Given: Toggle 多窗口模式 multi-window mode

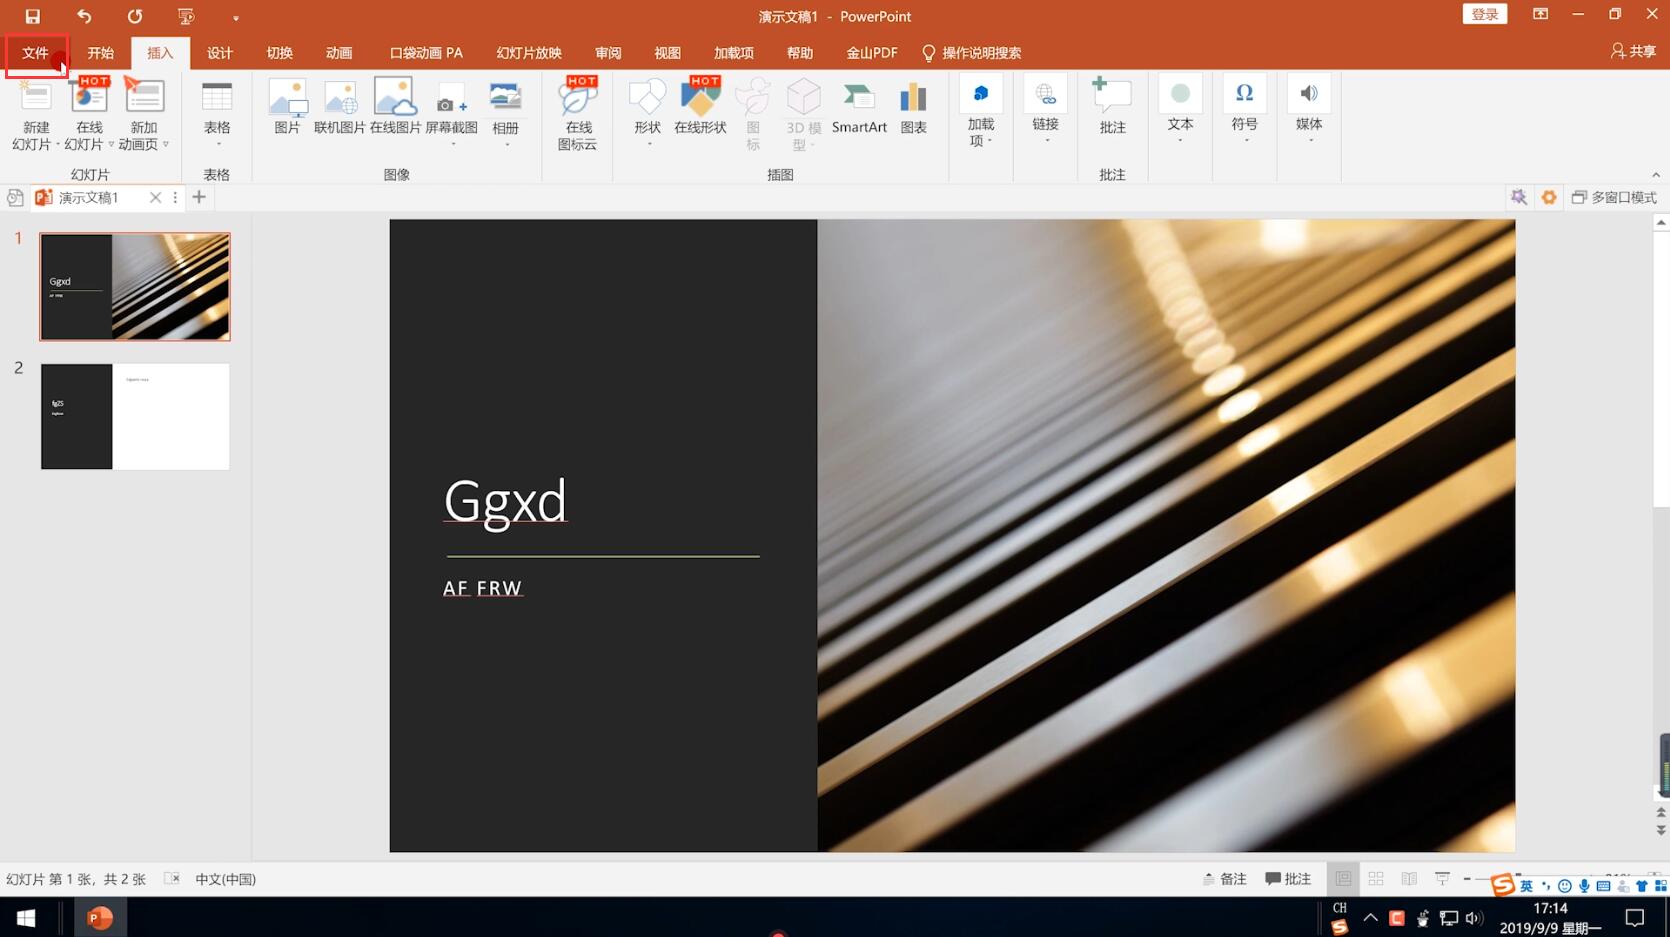Looking at the screenshot, I should tap(1614, 198).
